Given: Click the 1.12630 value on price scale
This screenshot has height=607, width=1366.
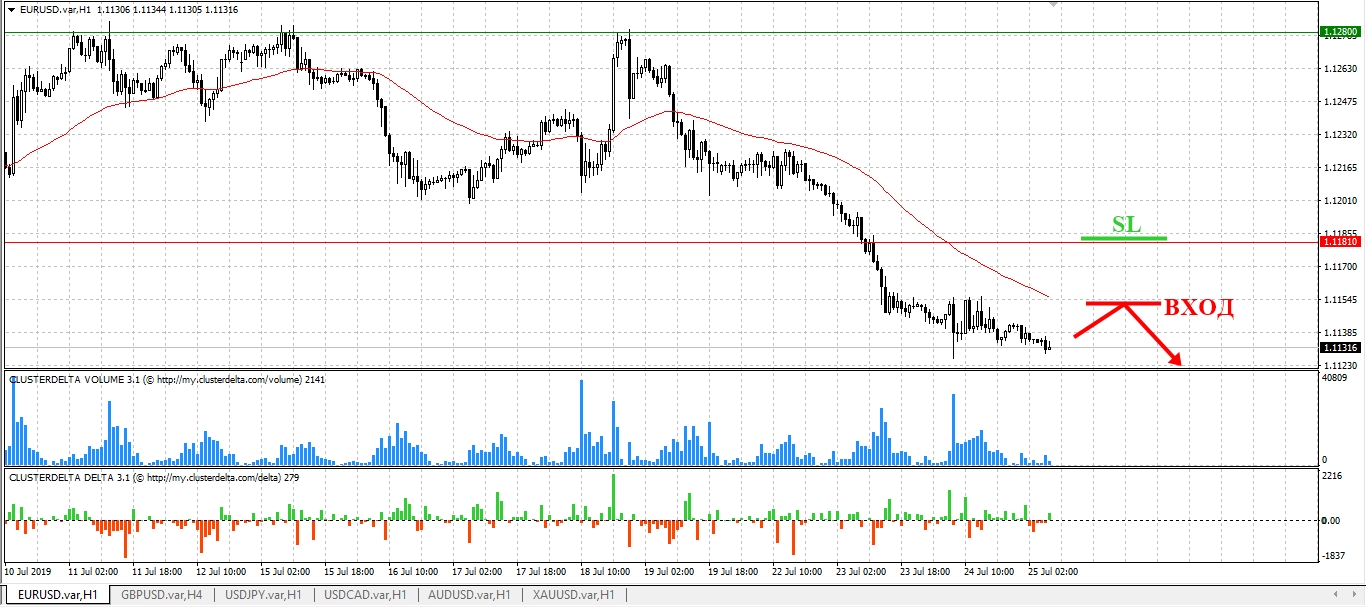Looking at the screenshot, I should [1339, 69].
